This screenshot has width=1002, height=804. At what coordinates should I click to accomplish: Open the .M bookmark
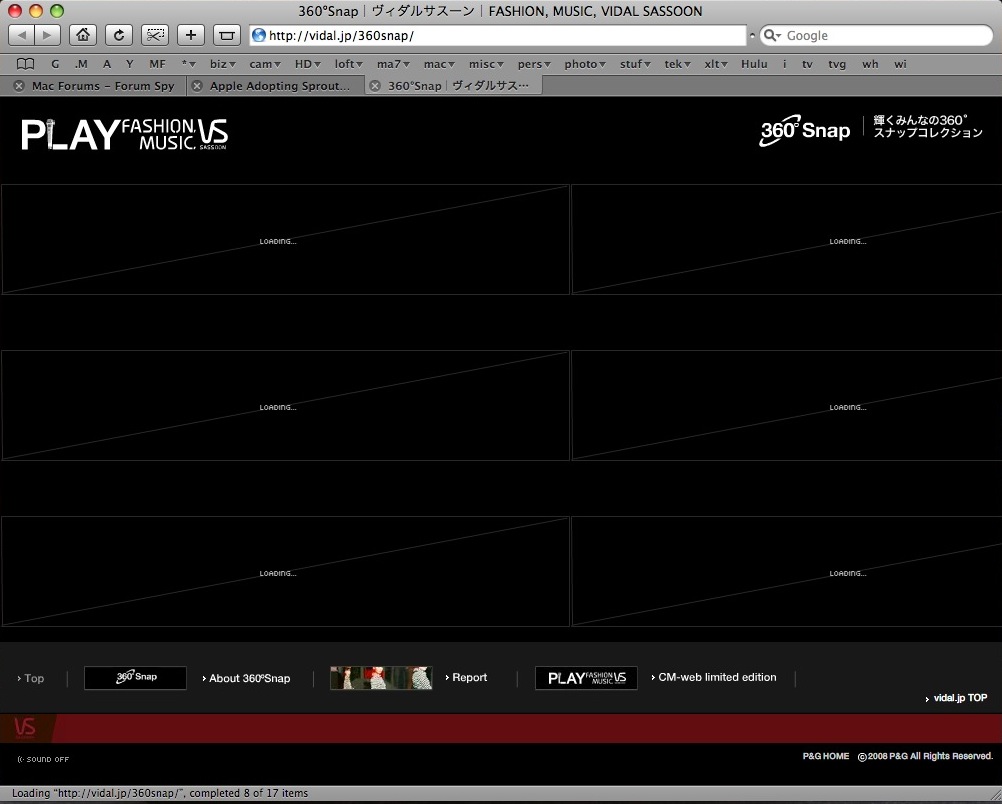(x=81, y=64)
